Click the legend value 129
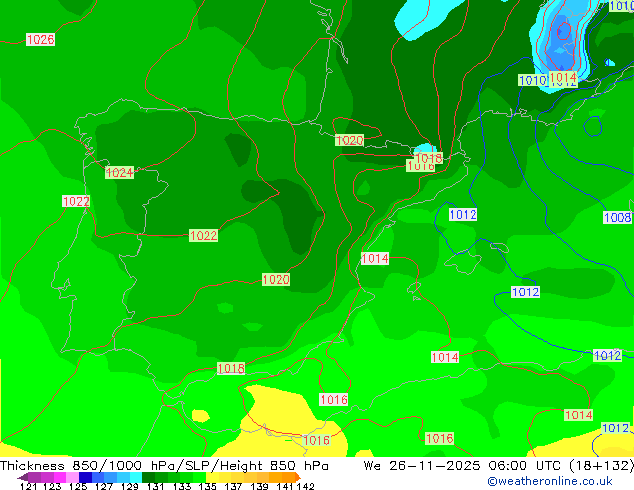Screen dimensions: 634x490 pyautogui.click(x=130, y=486)
